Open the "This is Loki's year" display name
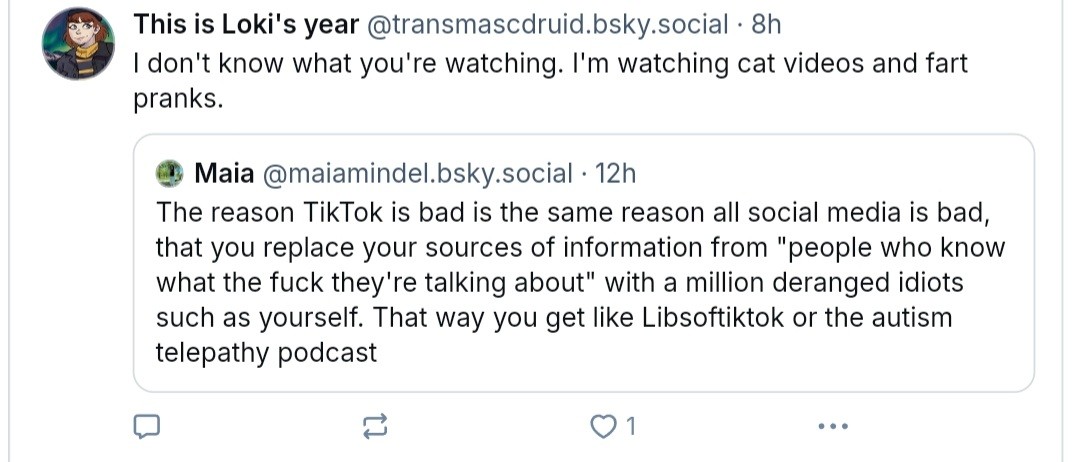This screenshot has height=462, width=1080. (x=246, y=24)
